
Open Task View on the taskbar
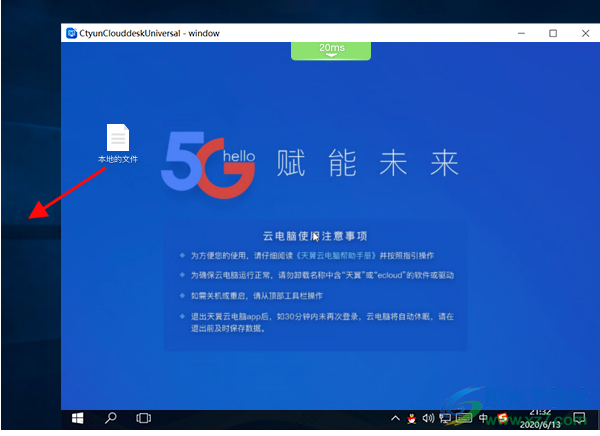[x=143, y=418]
